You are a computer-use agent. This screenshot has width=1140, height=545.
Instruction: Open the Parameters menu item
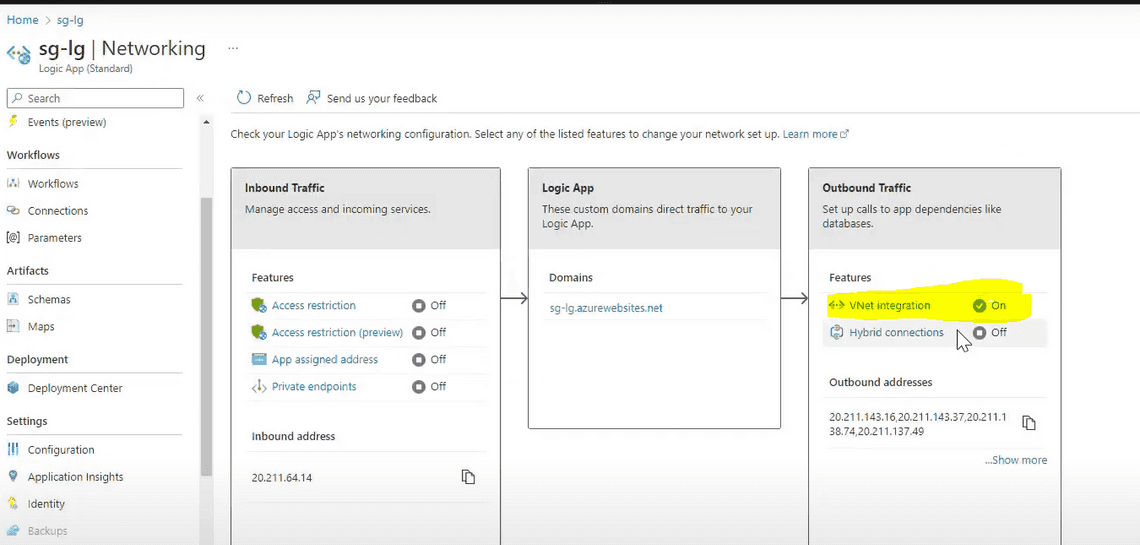55,238
